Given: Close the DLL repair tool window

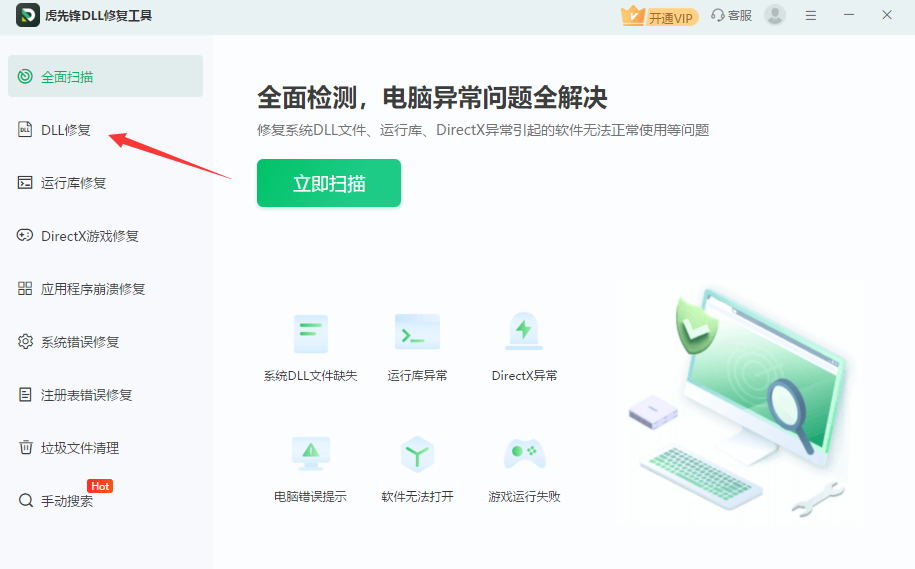Looking at the screenshot, I should [x=887, y=15].
